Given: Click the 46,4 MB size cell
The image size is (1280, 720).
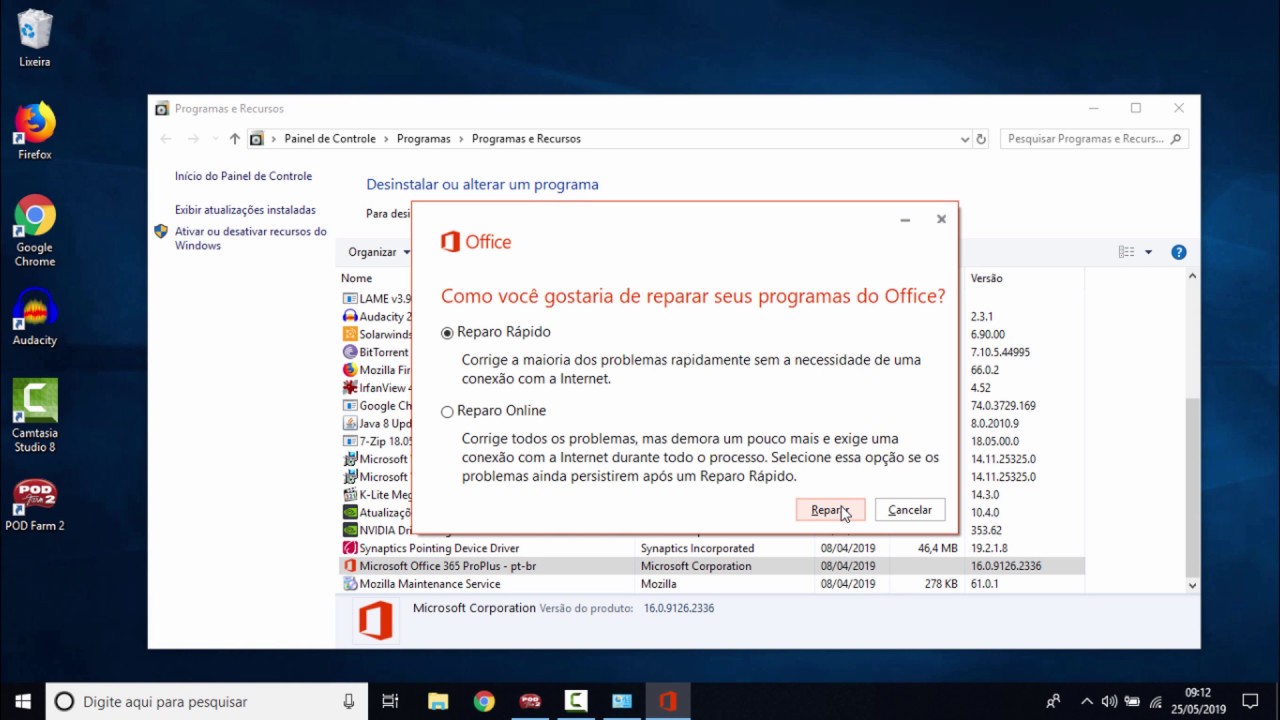Looking at the screenshot, I should [x=938, y=548].
